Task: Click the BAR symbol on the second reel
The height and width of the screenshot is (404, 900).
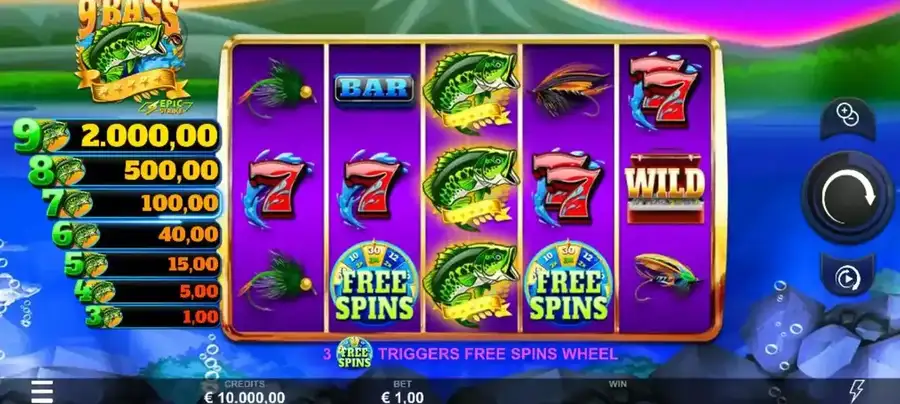Action: point(374,89)
